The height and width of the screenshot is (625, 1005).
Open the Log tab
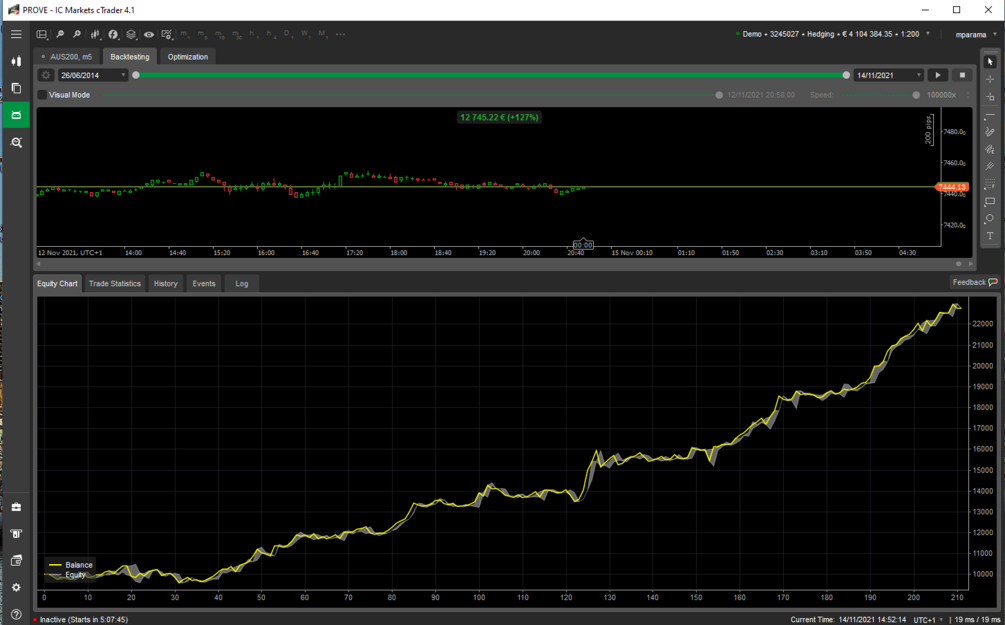(x=242, y=283)
